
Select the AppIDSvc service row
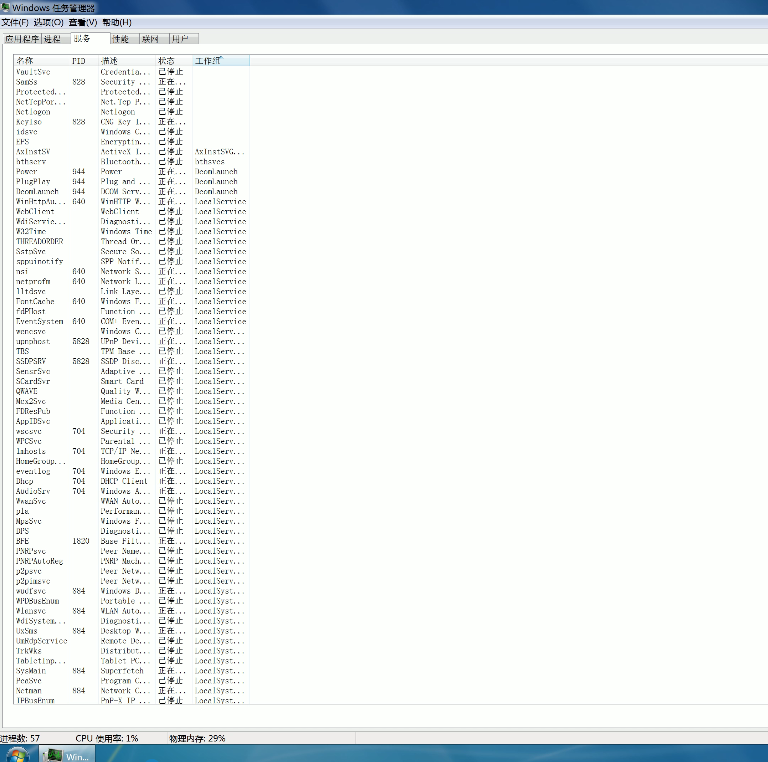click(x=132, y=421)
